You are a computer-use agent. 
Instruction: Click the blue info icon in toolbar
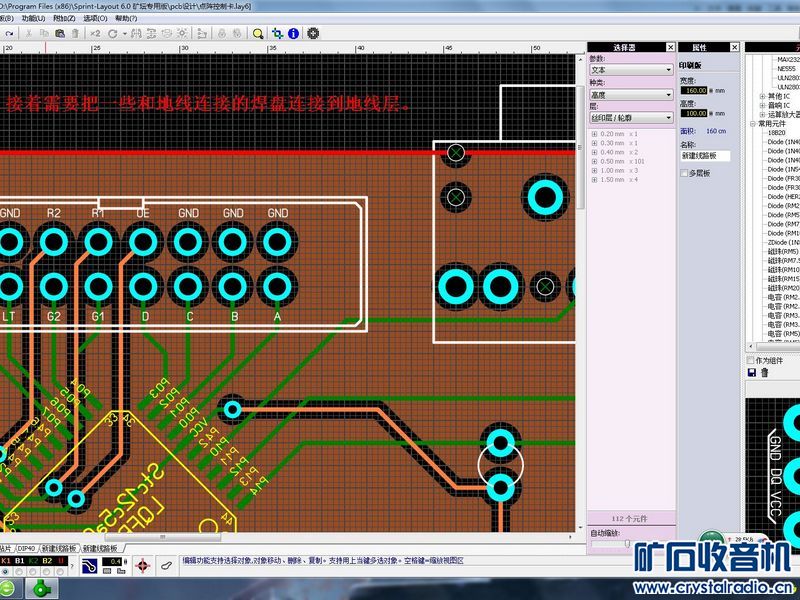[x=293, y=33]
